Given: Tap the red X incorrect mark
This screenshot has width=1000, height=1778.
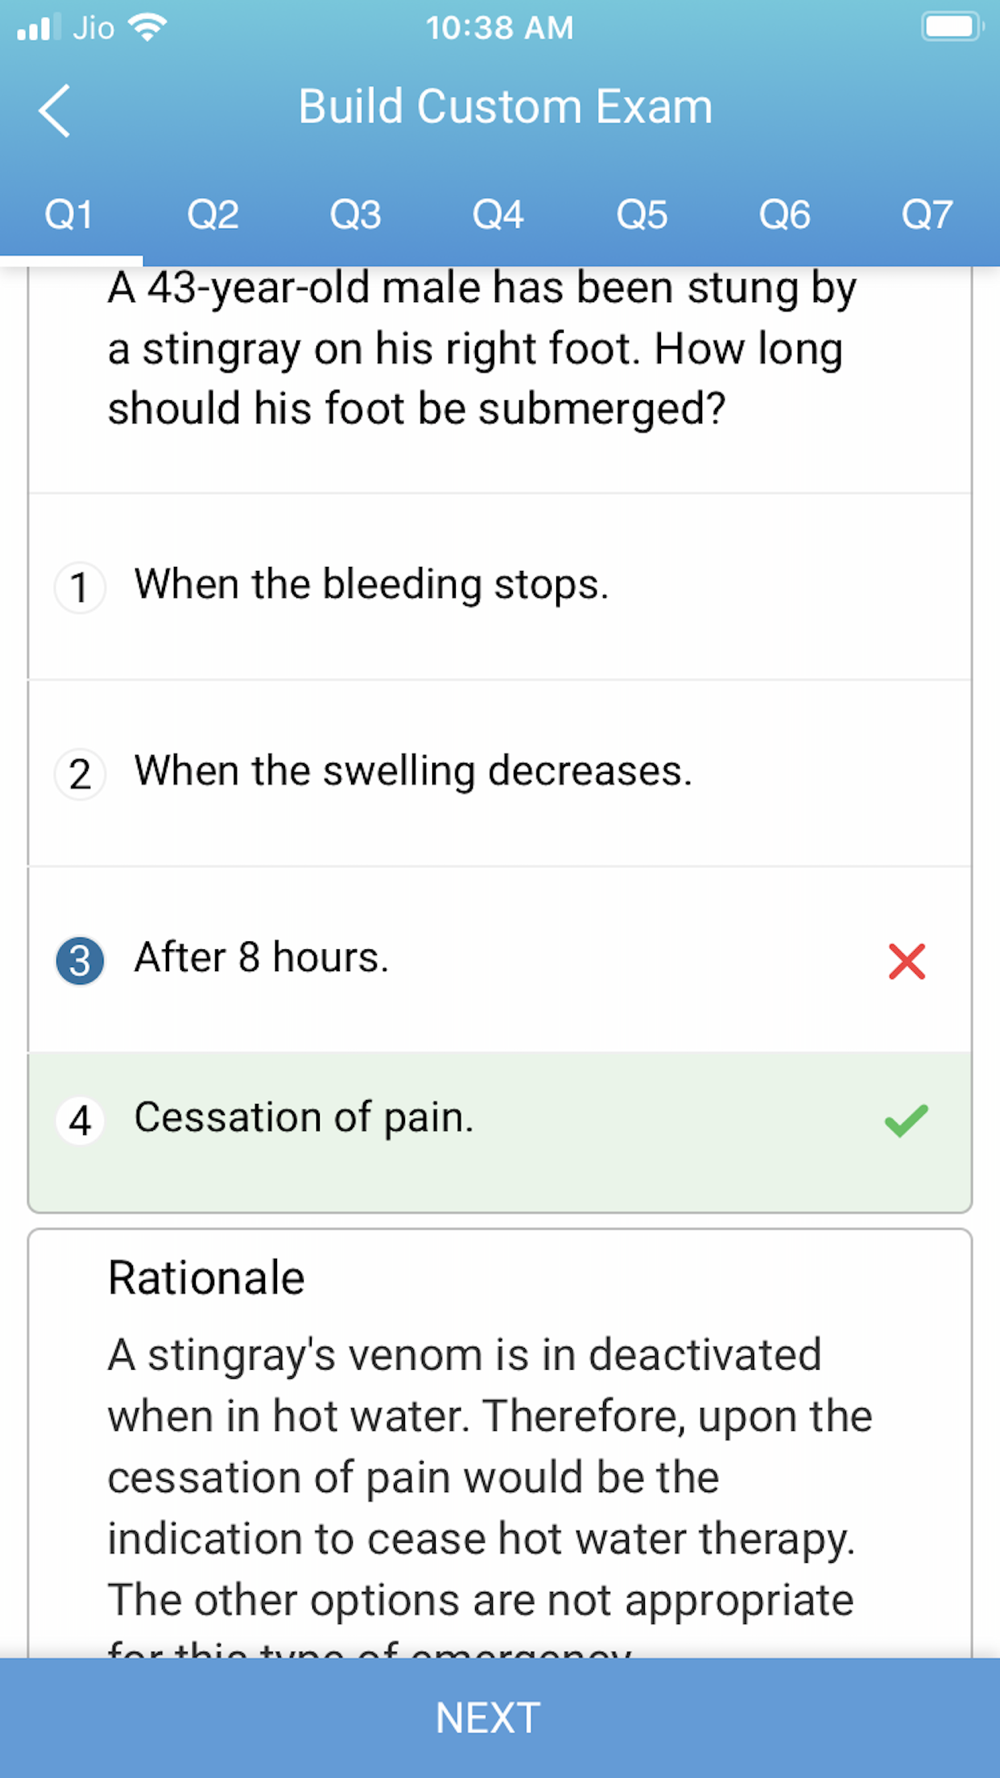Looking at the screenshot, I should (907, 961).
